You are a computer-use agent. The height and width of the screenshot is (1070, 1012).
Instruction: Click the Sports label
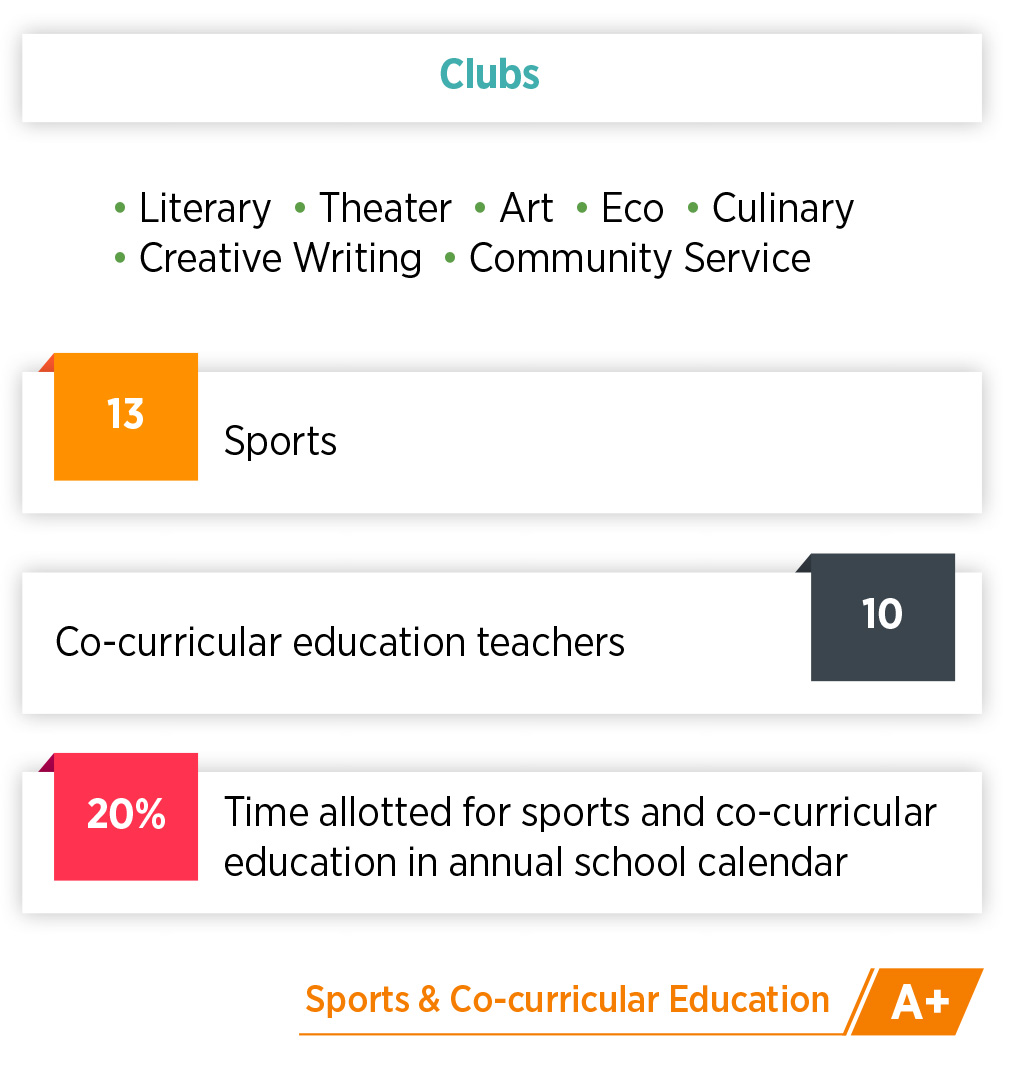280,441
